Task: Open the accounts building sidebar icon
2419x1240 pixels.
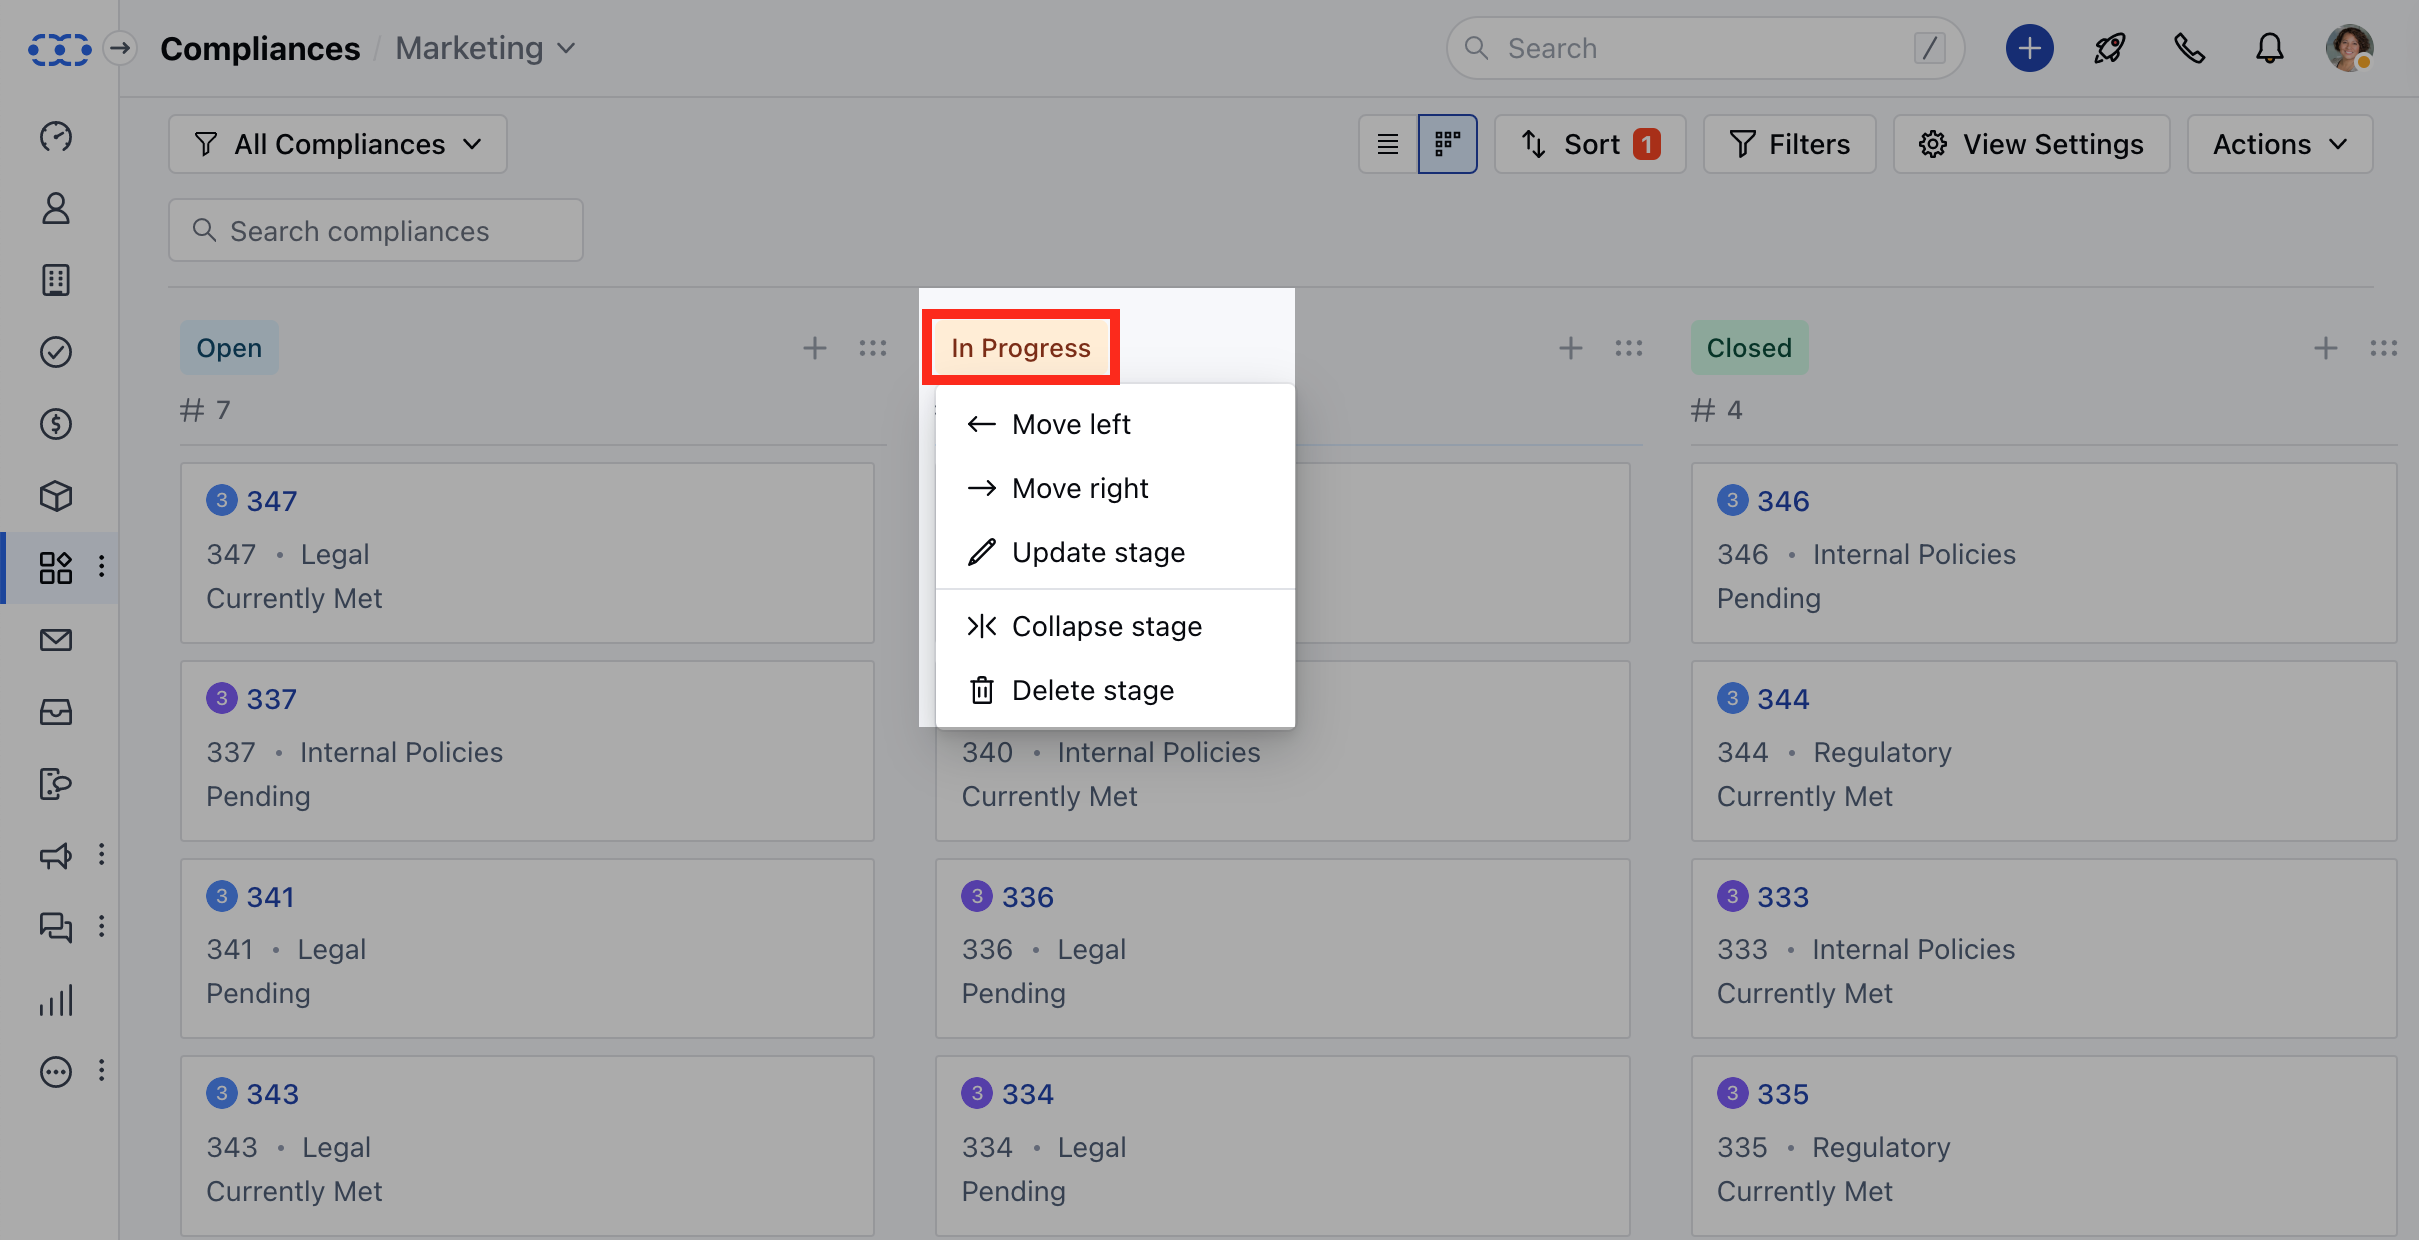Action: pos(56,280)
